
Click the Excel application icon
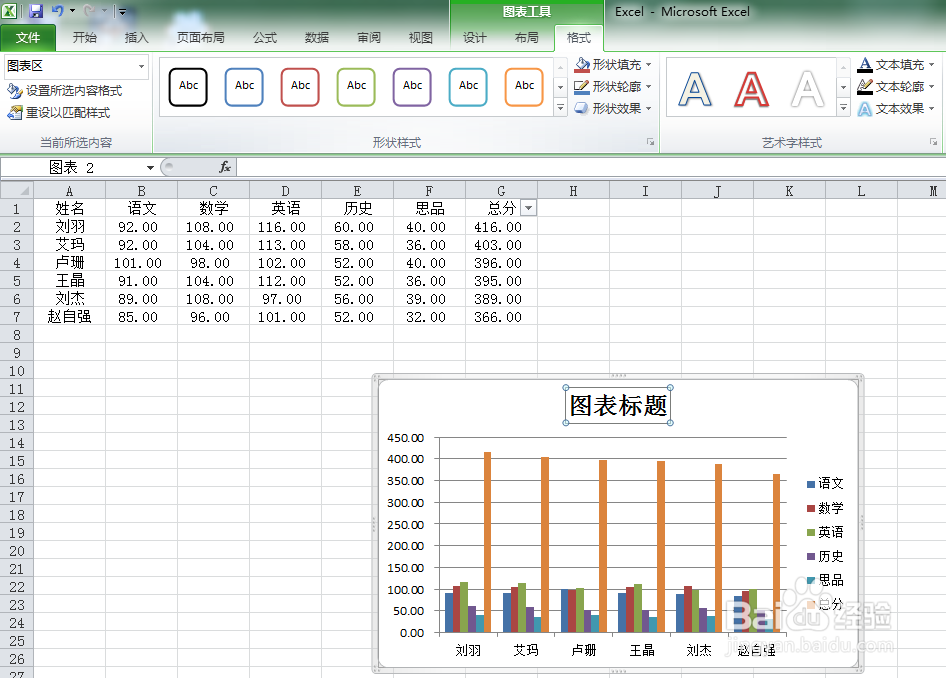point(10,11)
